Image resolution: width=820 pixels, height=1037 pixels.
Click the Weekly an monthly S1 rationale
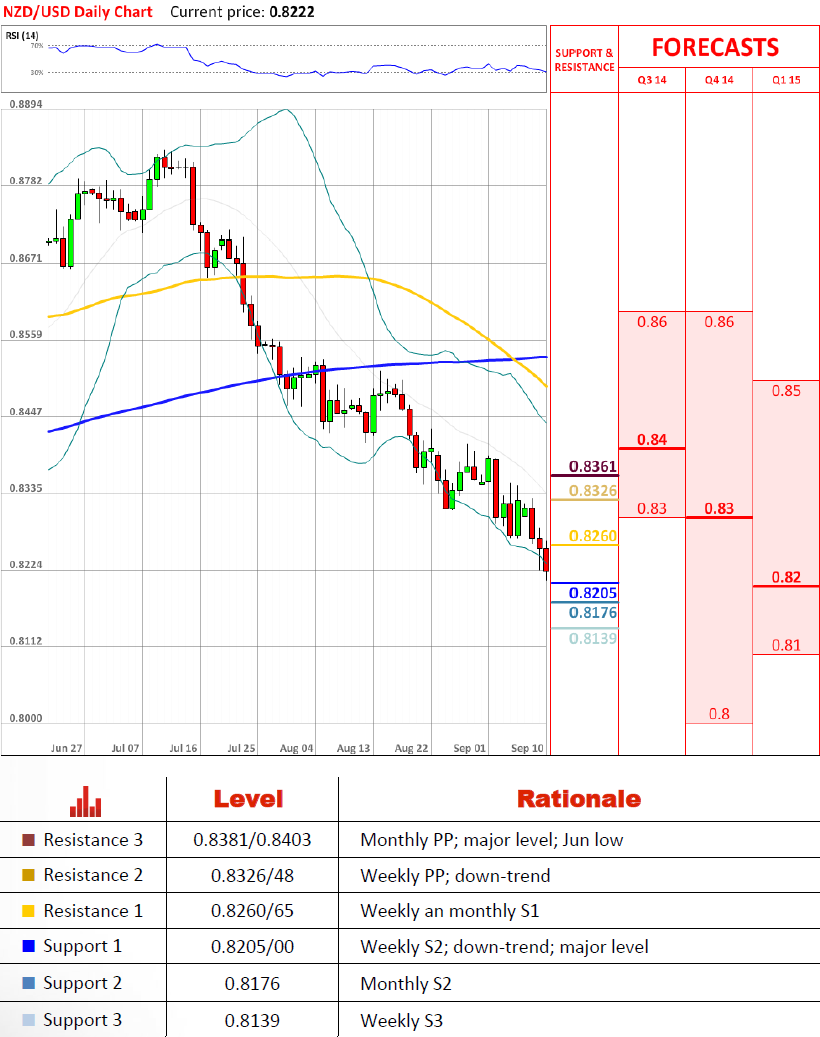point(450,911)
